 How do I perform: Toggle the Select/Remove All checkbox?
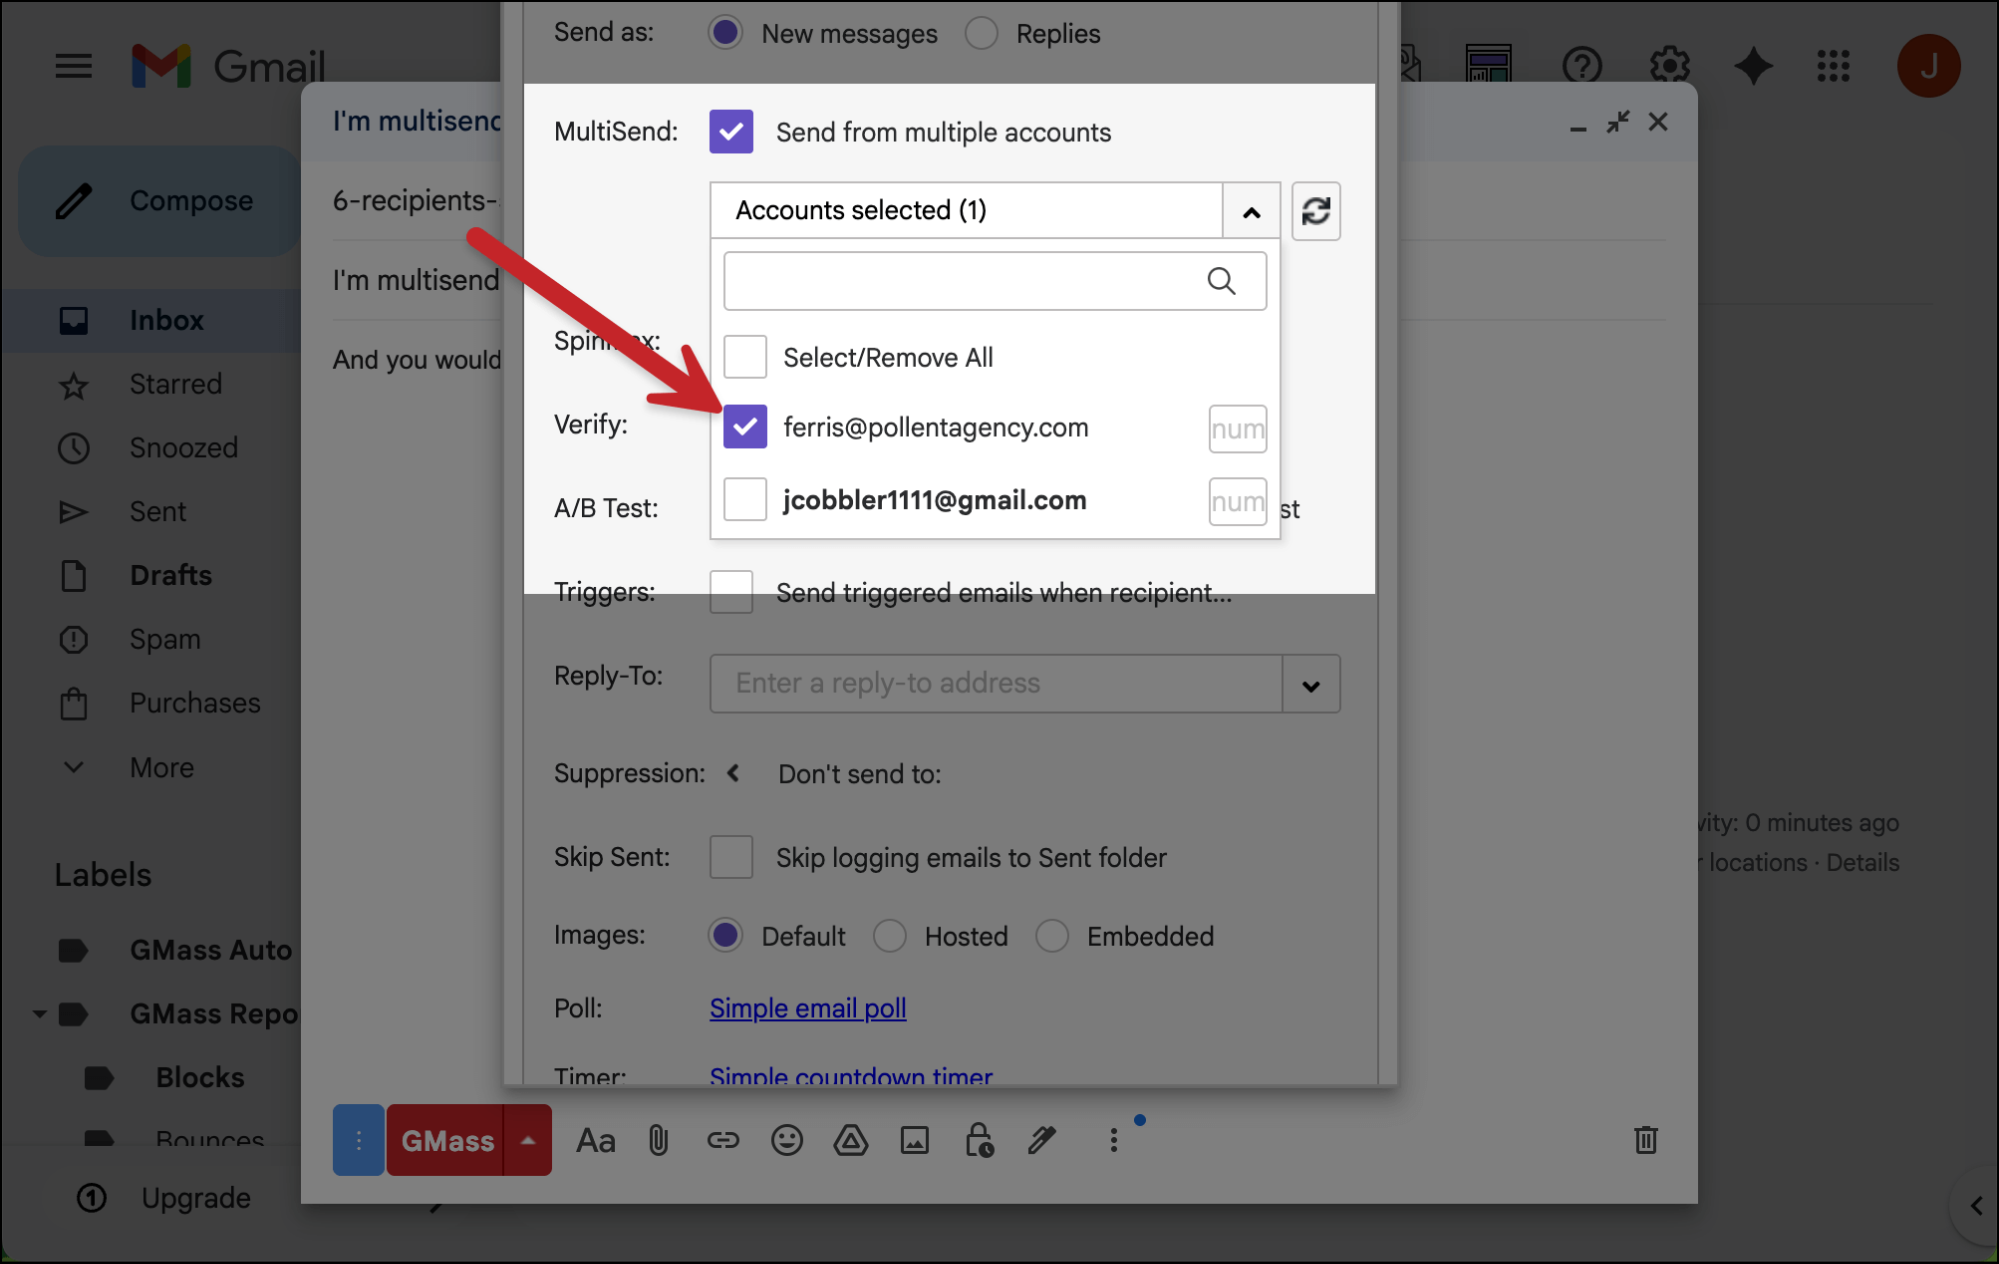click(x=745, y=357)
